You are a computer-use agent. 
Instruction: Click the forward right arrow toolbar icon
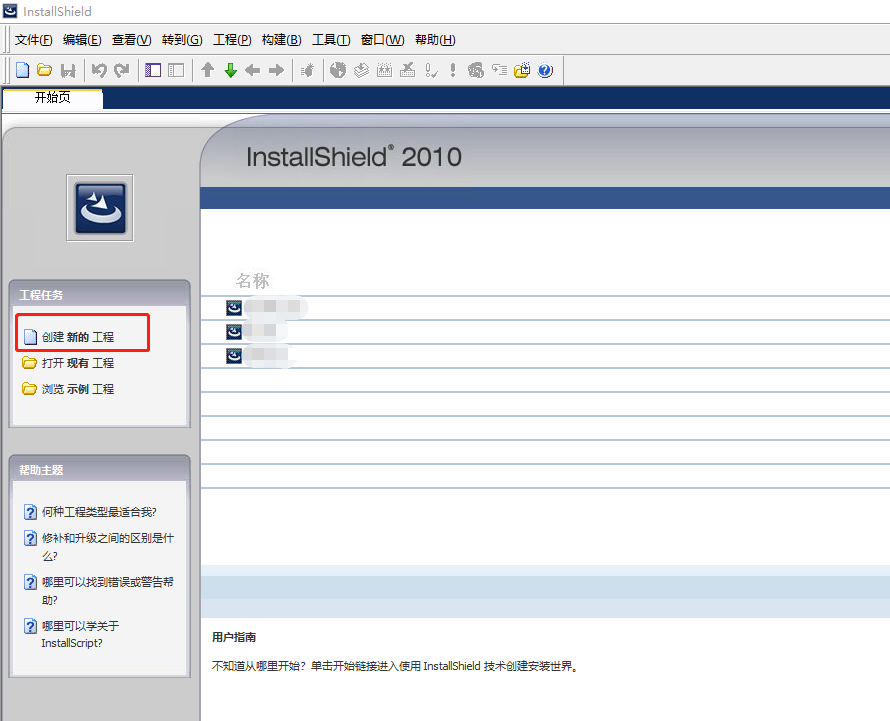coord(276,70)
